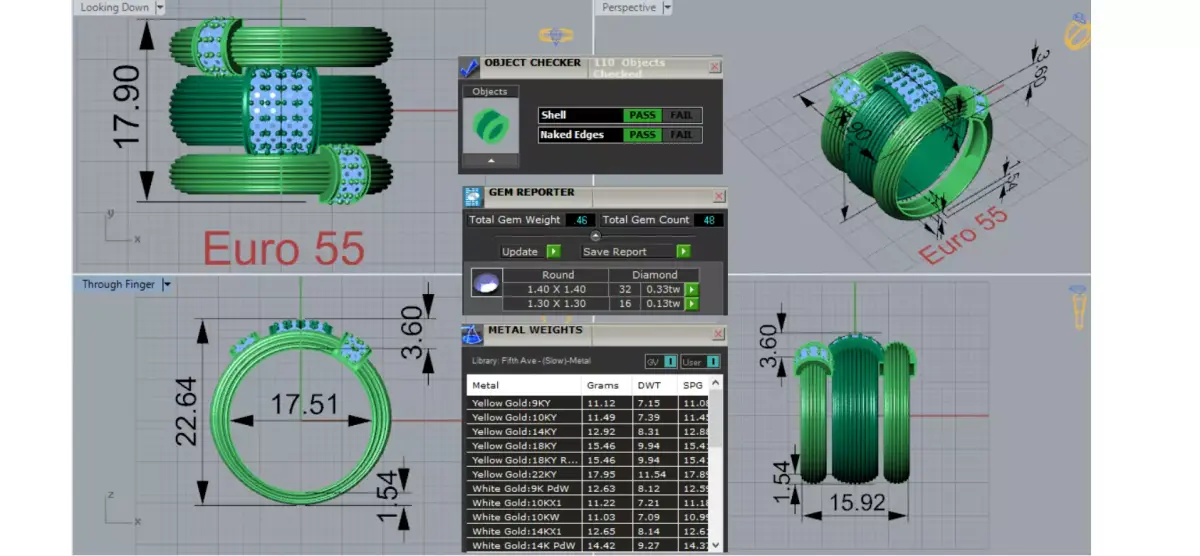Screen dimensions: 1200x556
Task: Click green arrow on 0.33tw row
Action: pyautogui.click(x=690, y=290)
